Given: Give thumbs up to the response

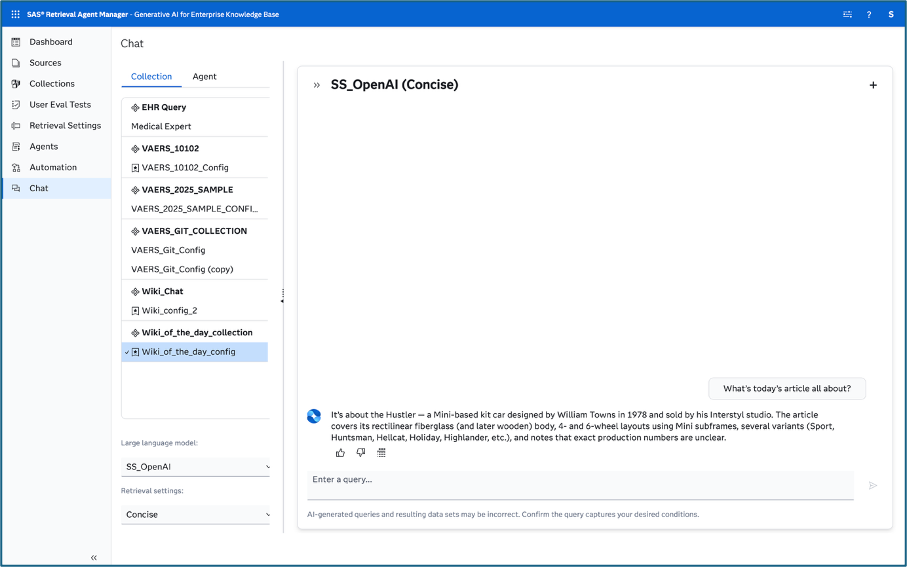Looking at the screenshot, I should [340, 453].
